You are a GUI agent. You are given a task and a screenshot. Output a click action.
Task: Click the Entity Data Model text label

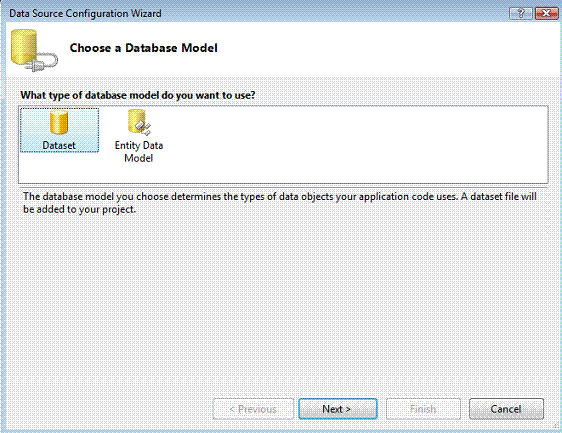coord(139,152)
